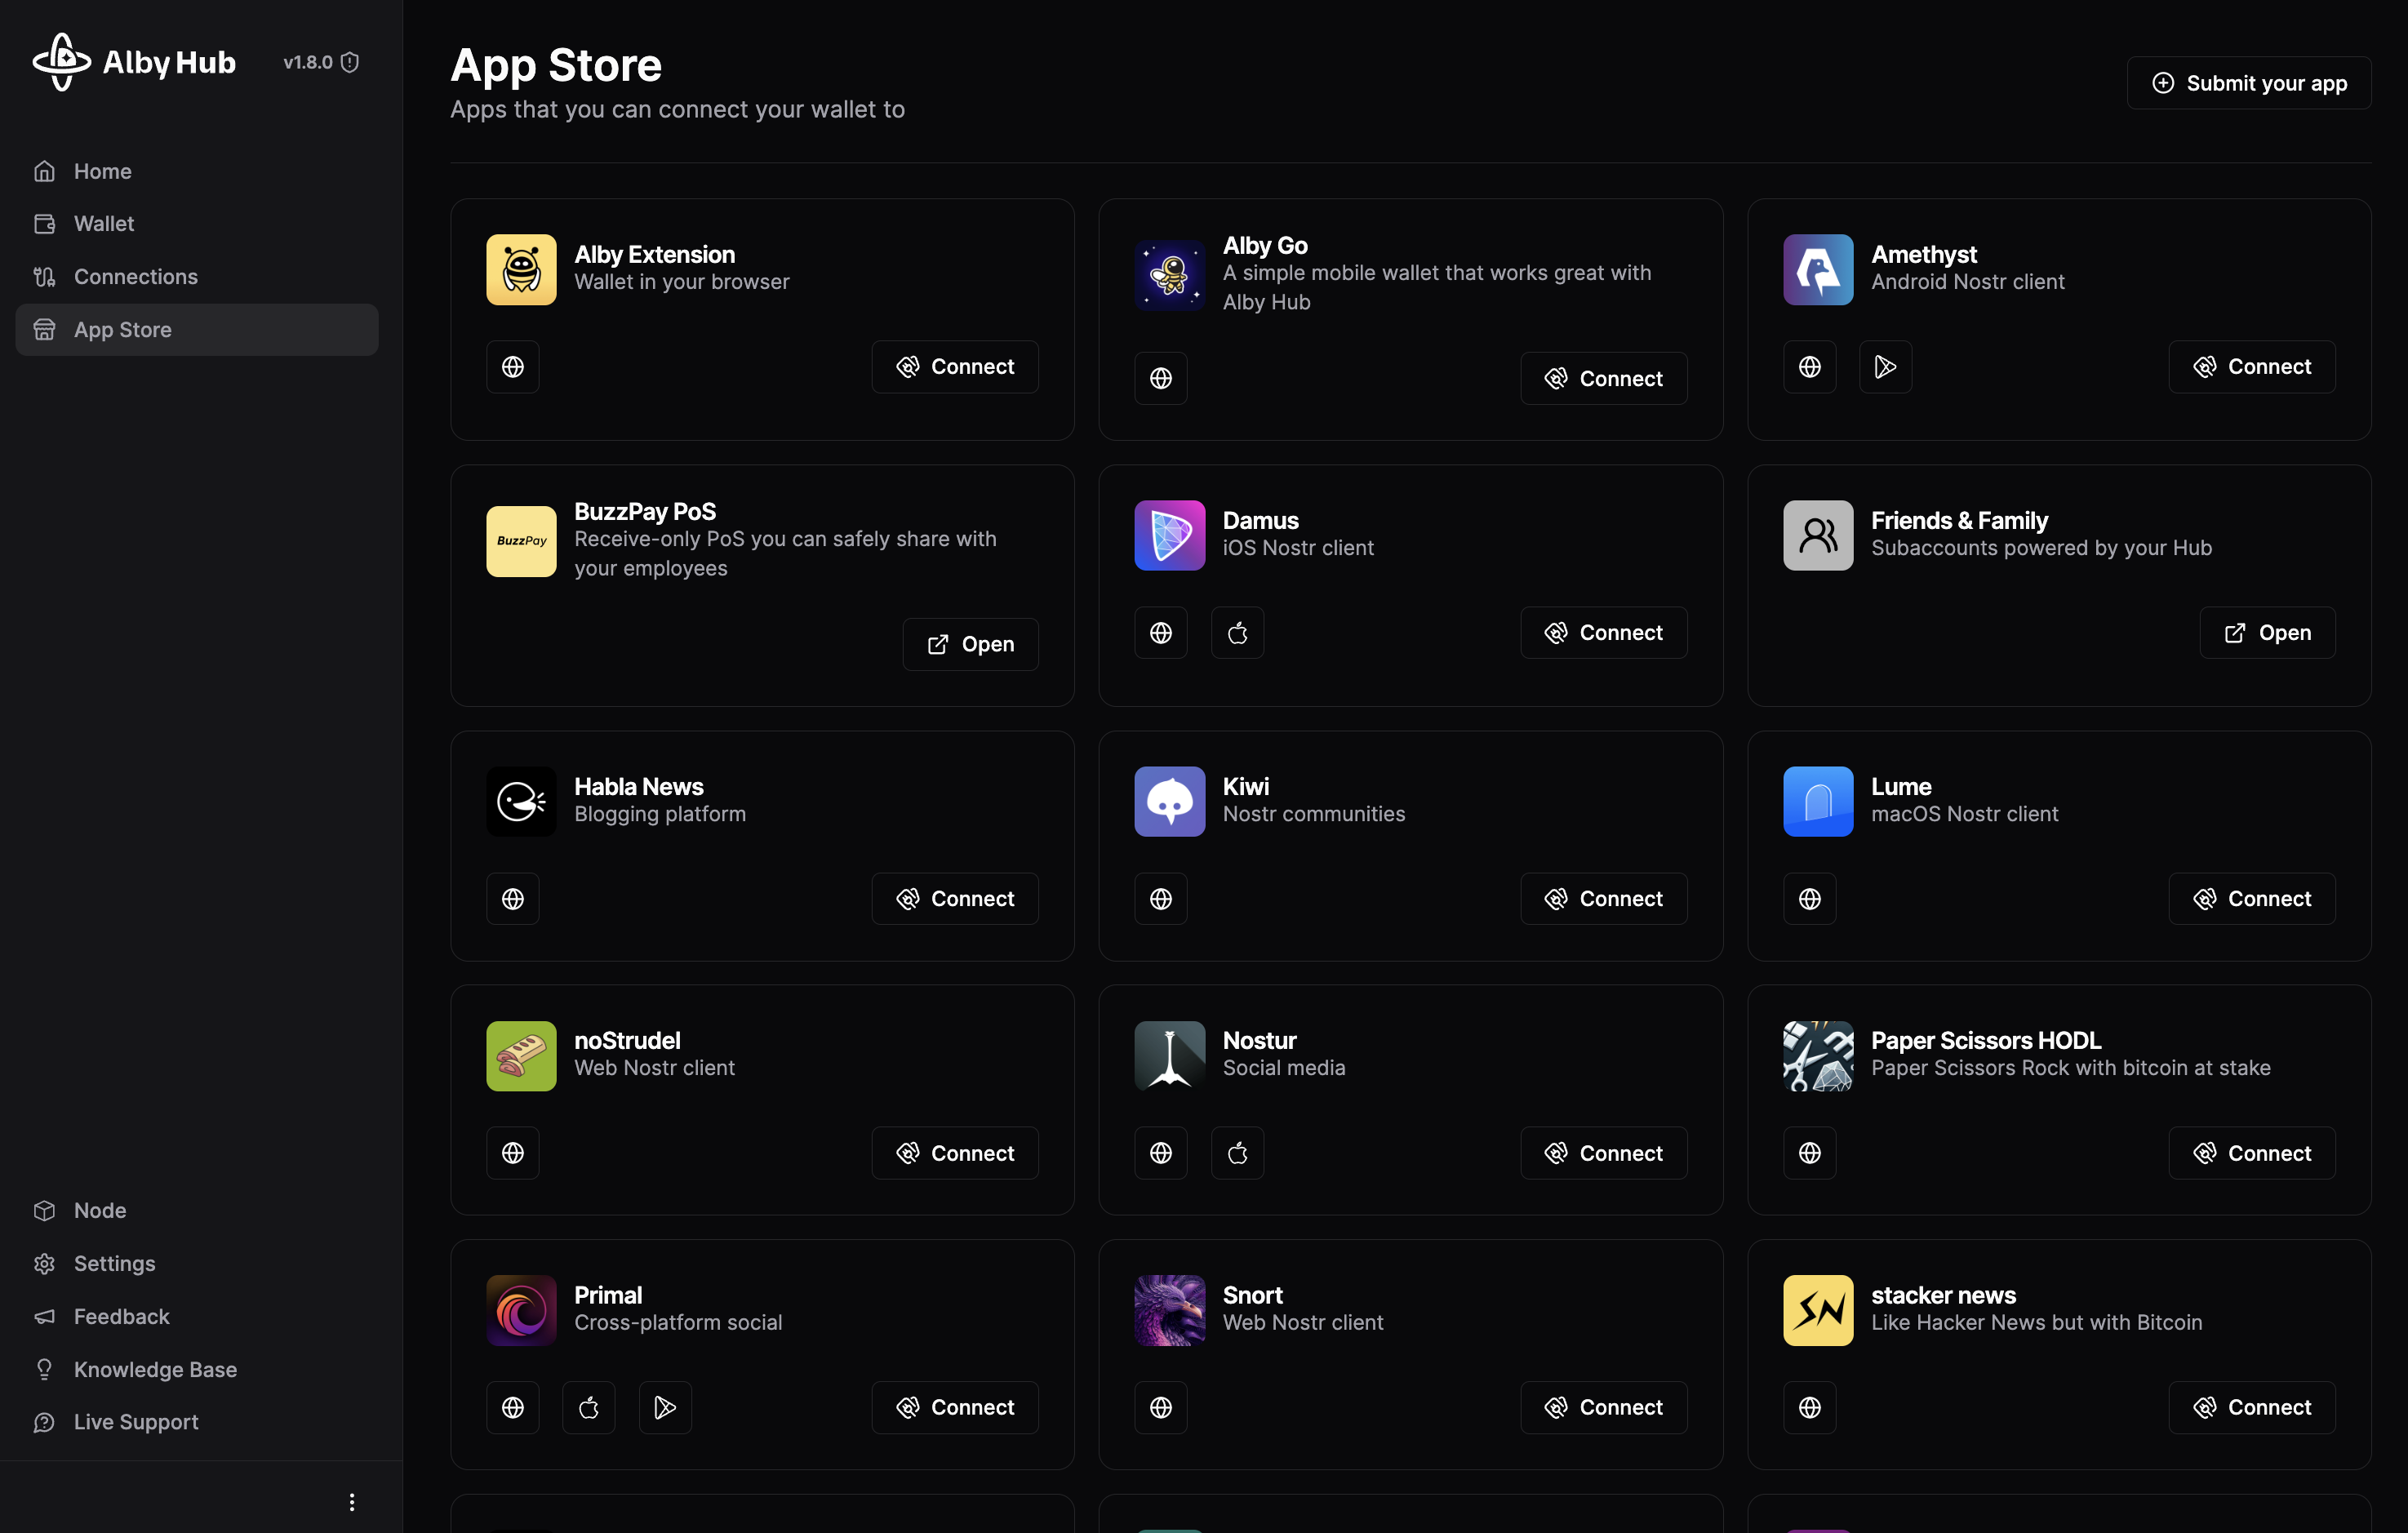Open Habla News website globe icon

(512, 899)
